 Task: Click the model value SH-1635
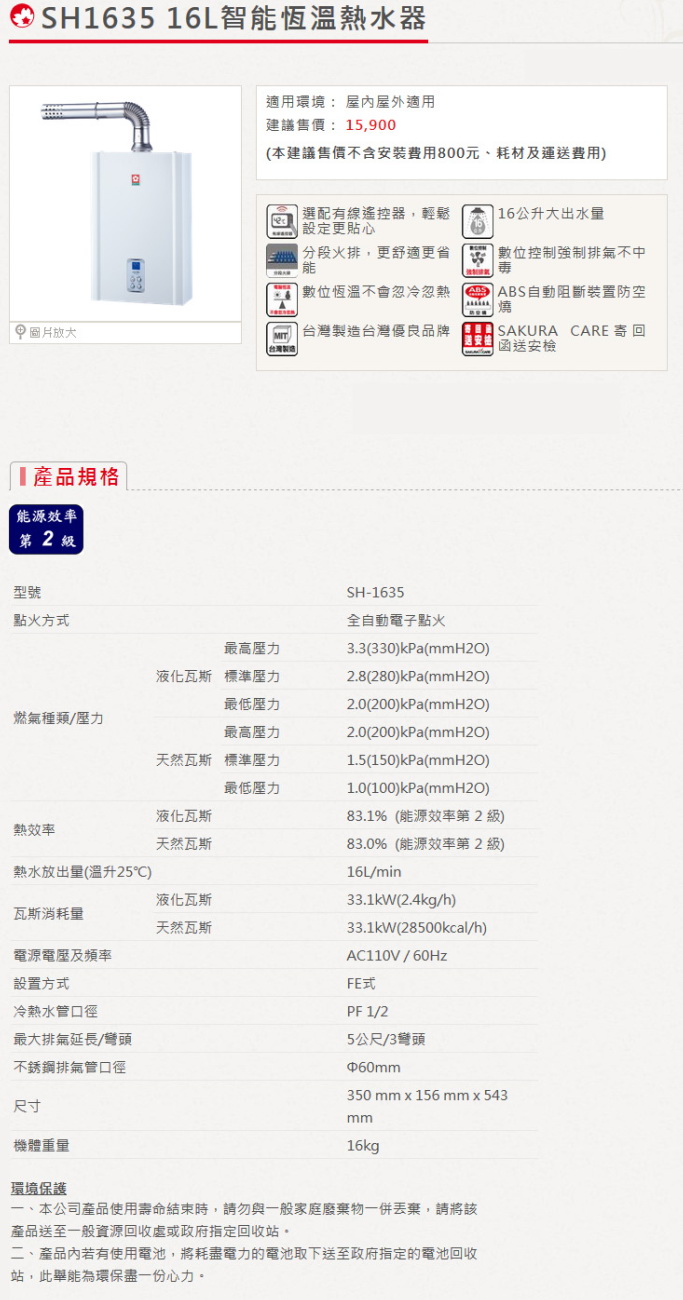[x=376, y=592]
